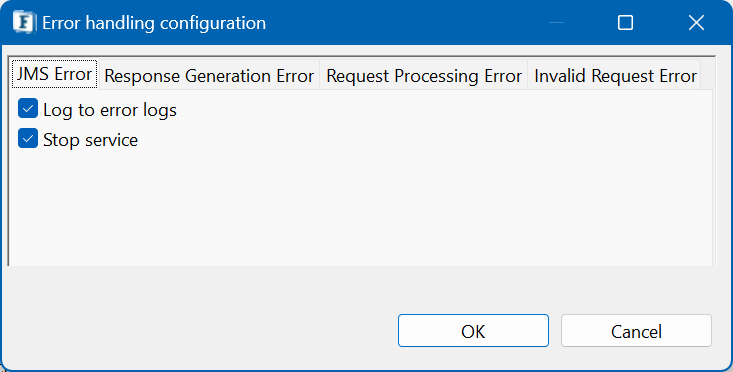Click the 'Error handling configuration' title text

[x=154, y=23]
